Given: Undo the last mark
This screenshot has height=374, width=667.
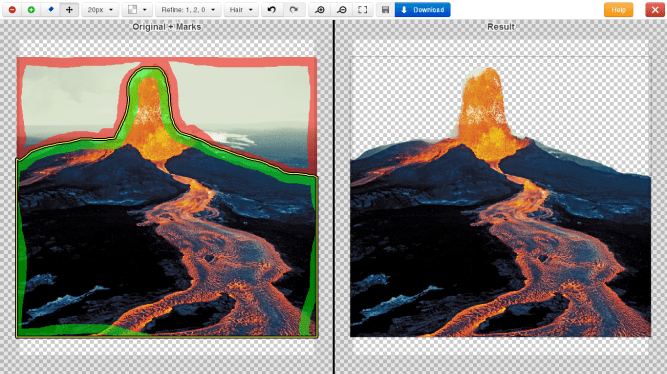Looking at the screenshot, I should [272, 9].
